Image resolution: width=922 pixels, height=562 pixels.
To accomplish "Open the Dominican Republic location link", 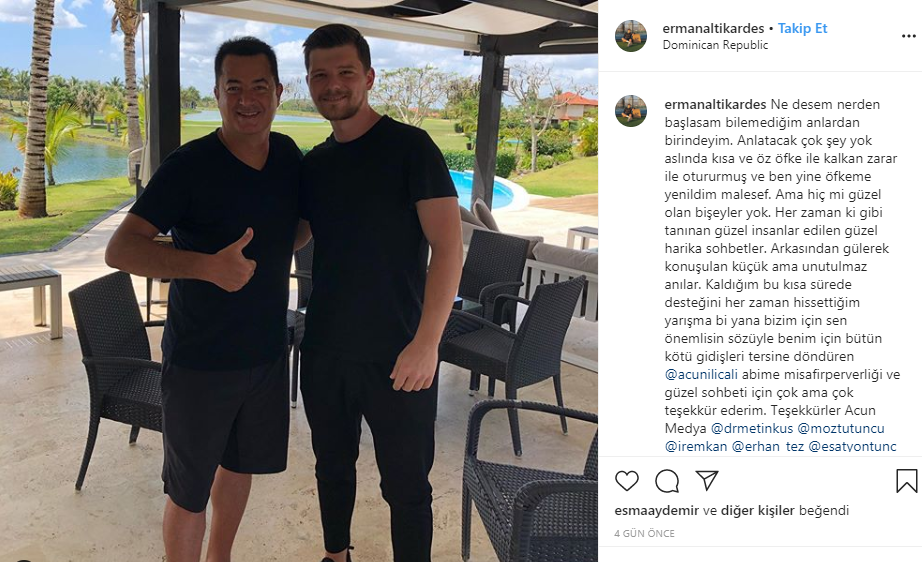I will (715, 45).
